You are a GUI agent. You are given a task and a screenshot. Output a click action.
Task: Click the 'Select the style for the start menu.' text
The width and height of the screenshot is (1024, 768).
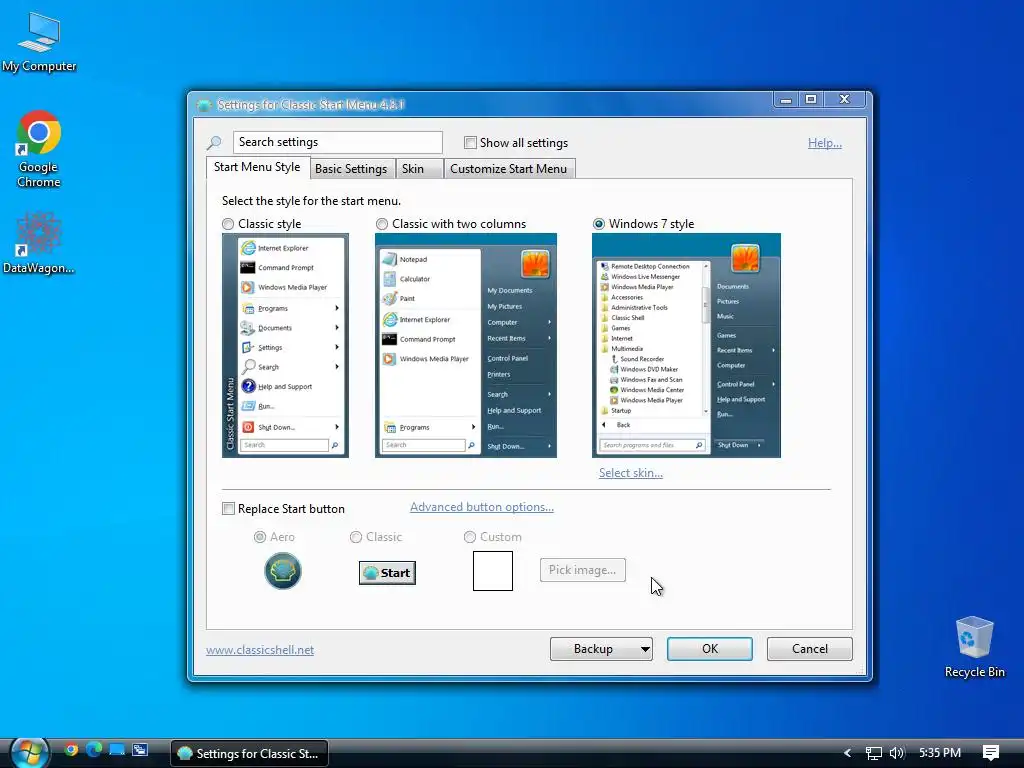(x=312, y=201)
